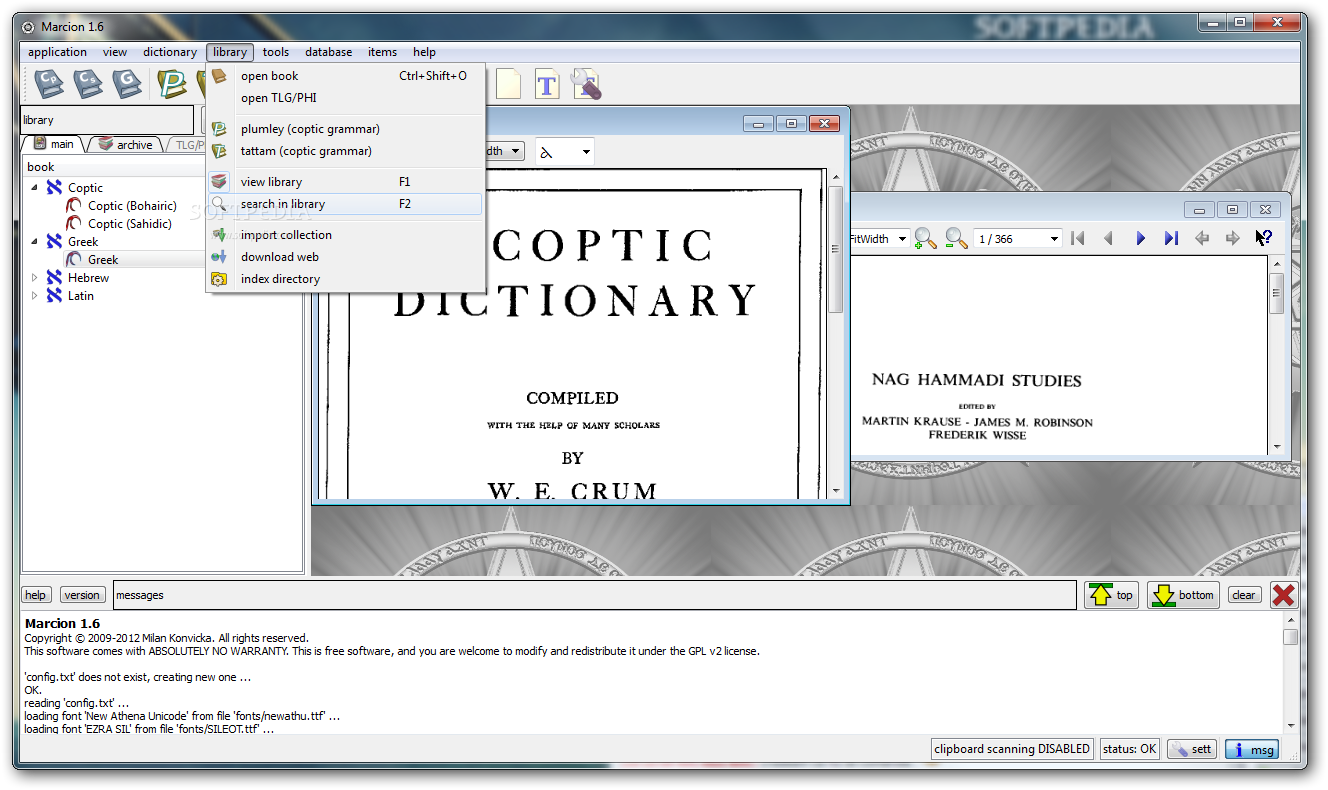The image size is (1328, 790).
Task: Click the library title input field
Action: [106, 120]
